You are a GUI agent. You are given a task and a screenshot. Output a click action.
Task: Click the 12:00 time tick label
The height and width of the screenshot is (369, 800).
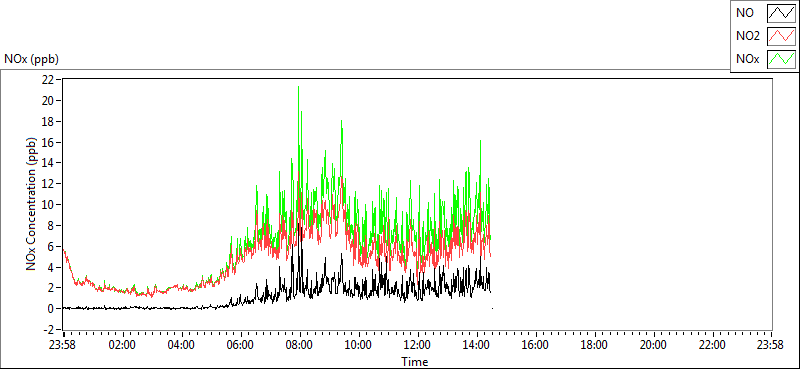(x=417, y=345)
